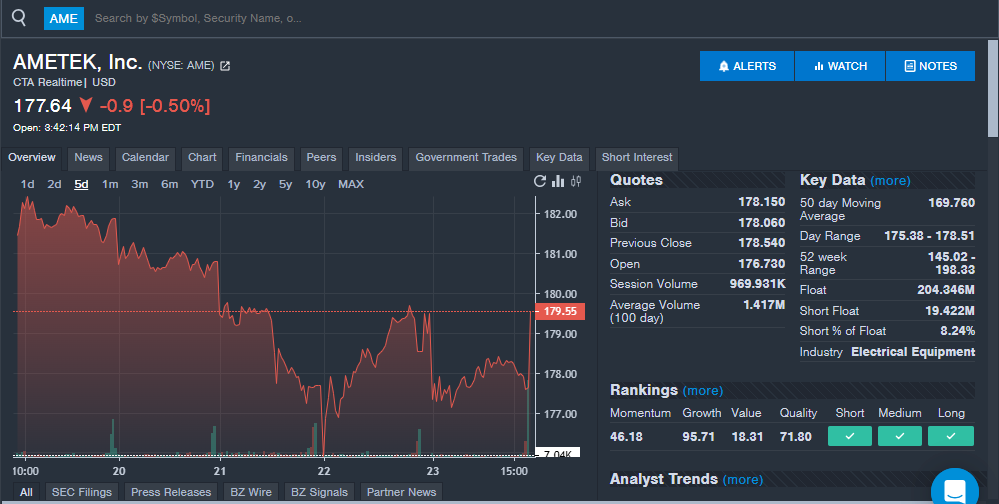
Task: Open the Financials tab
Action: coord(261,158)
